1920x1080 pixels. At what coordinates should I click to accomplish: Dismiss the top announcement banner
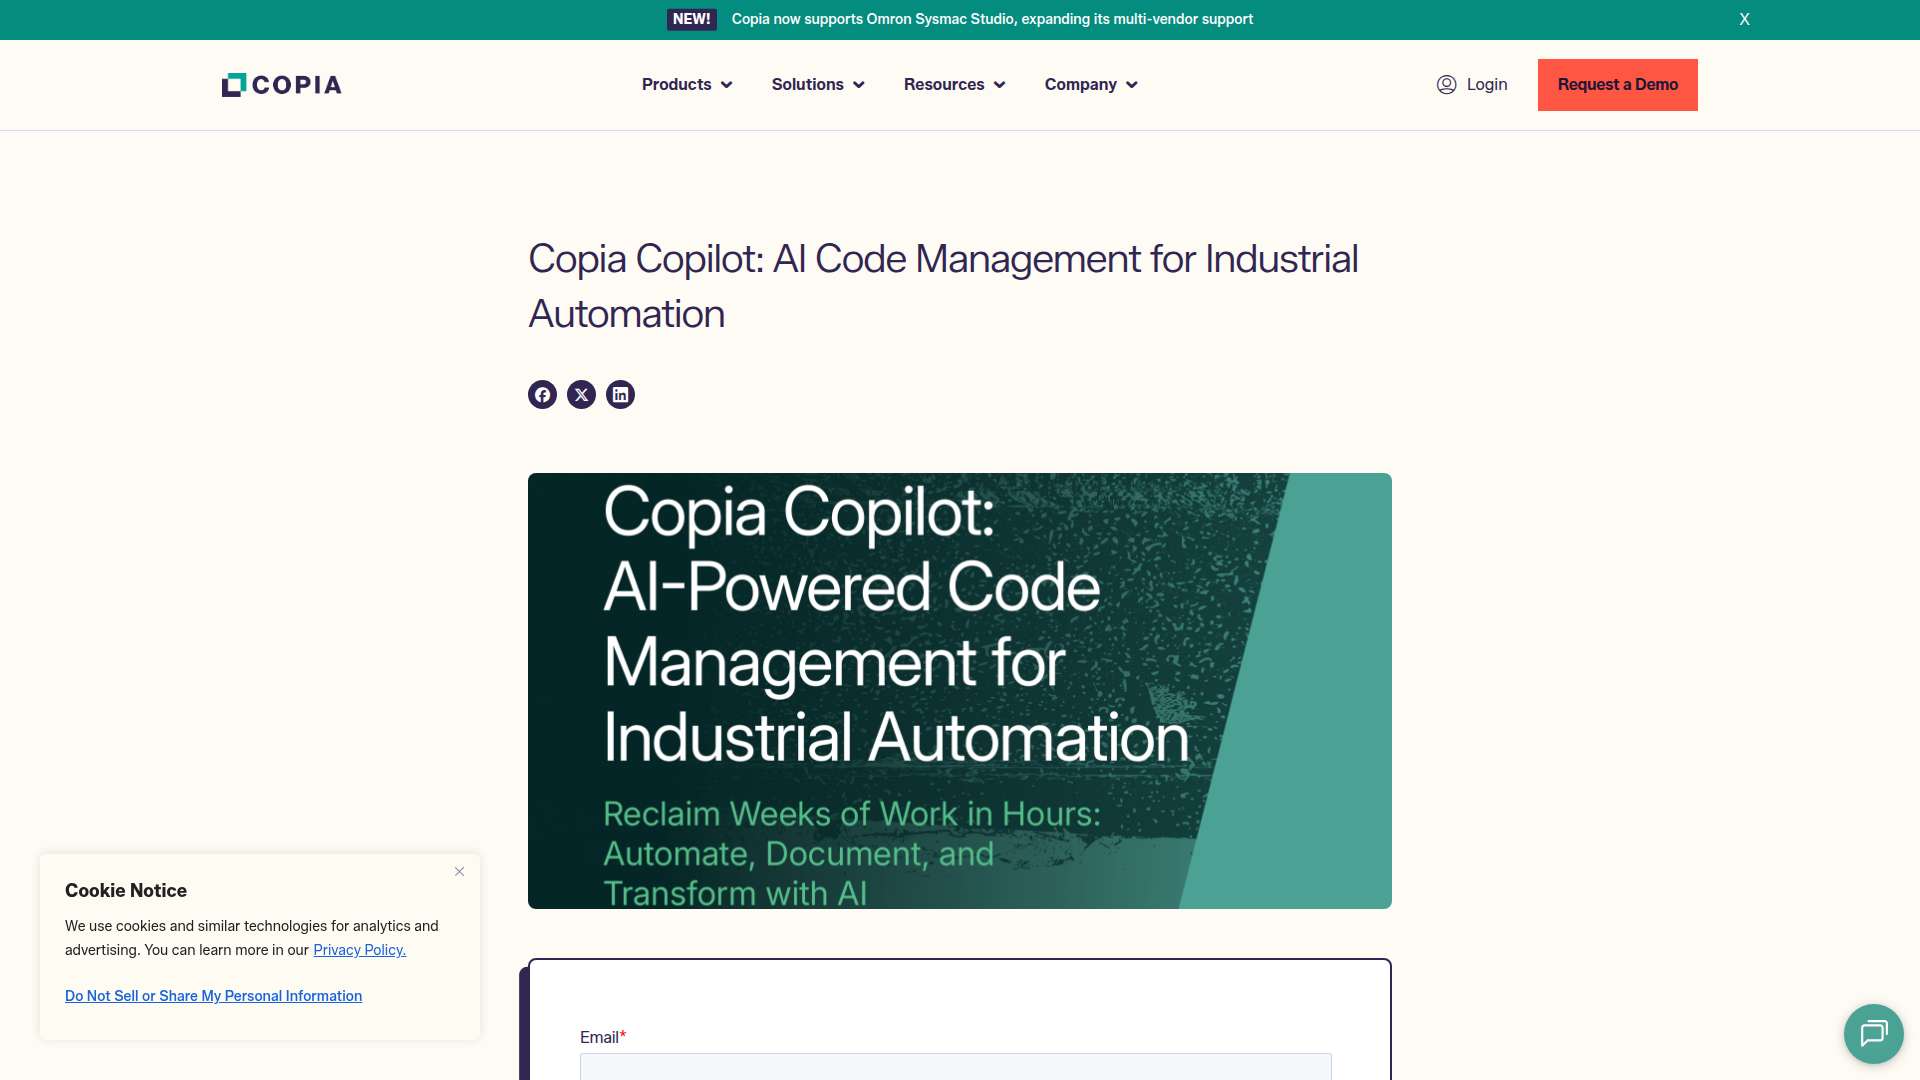1744,19
